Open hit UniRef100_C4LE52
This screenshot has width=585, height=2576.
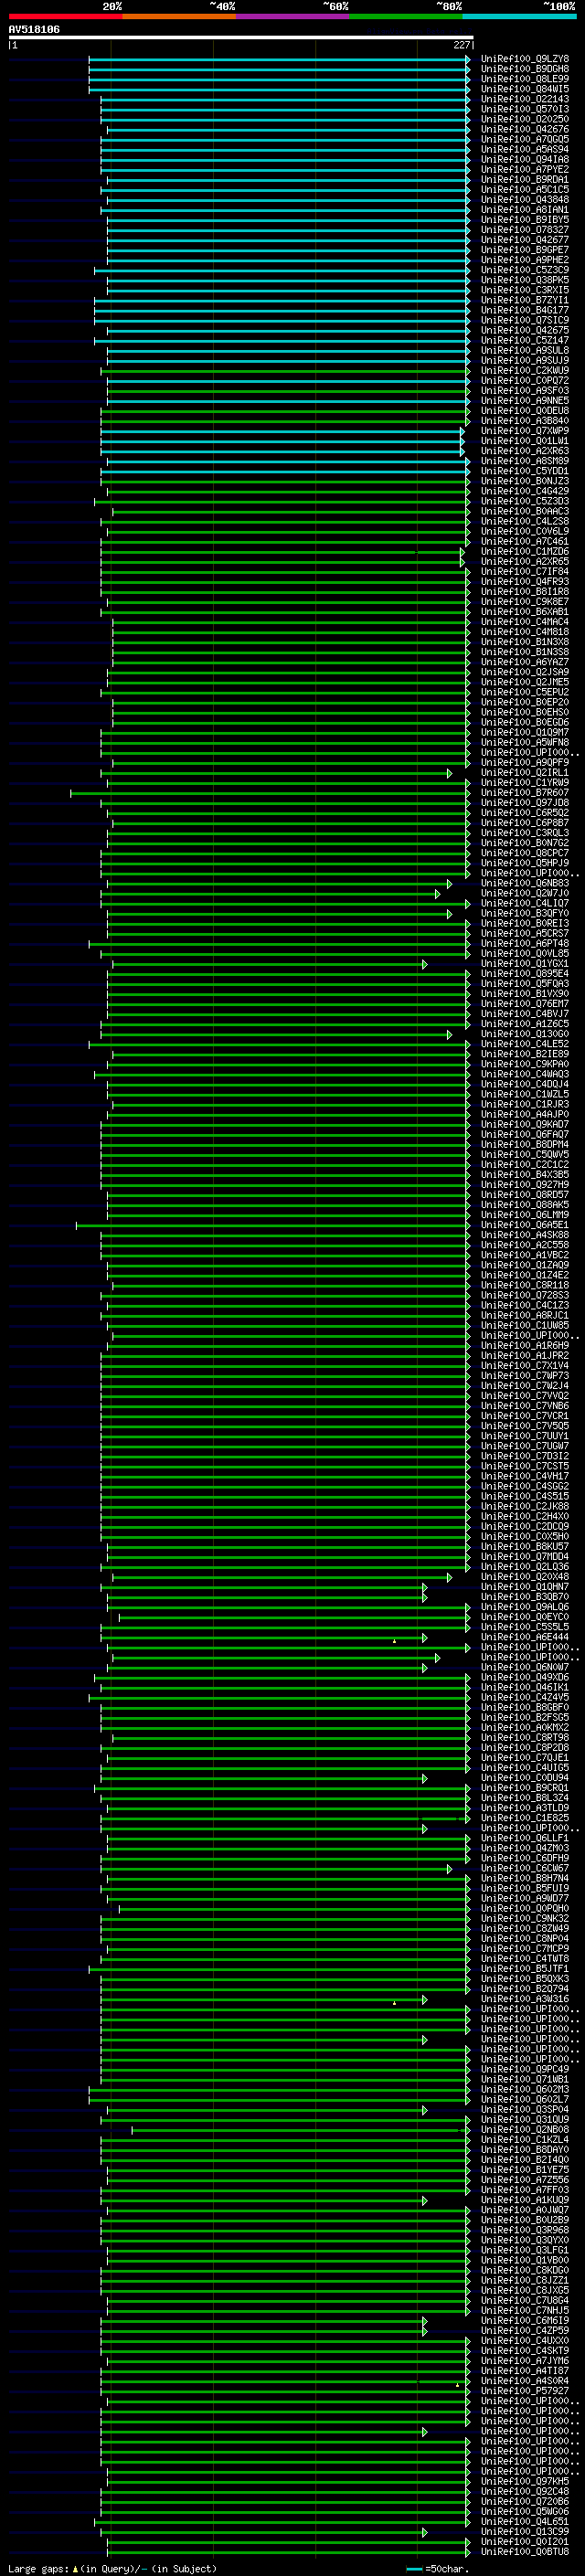[x=525, y=1044]
